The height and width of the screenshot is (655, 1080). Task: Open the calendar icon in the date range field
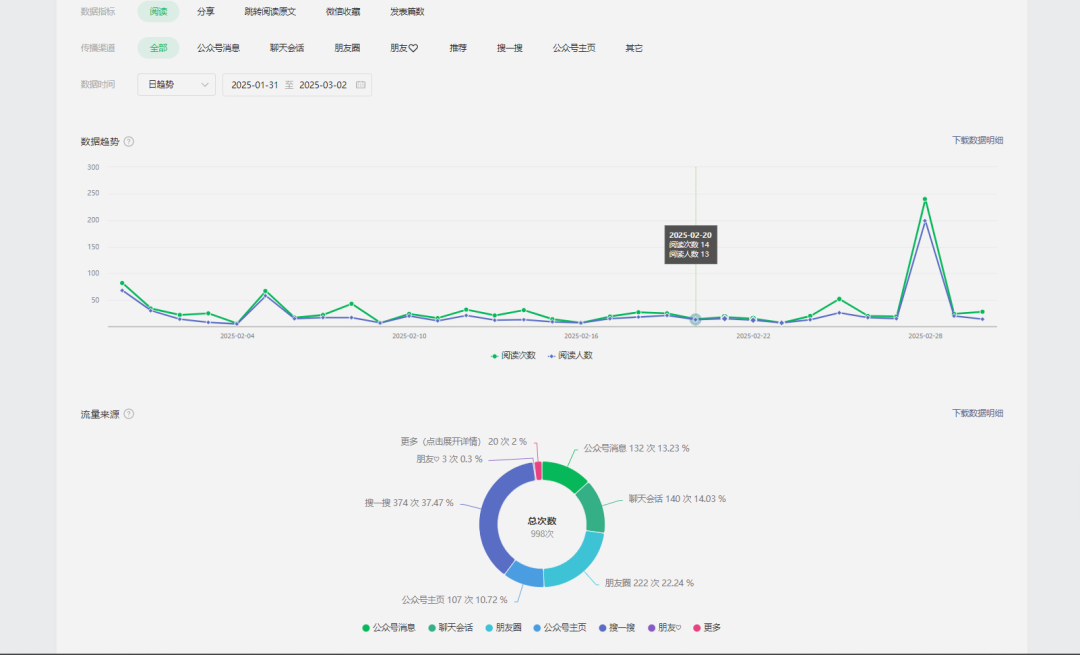360,85
